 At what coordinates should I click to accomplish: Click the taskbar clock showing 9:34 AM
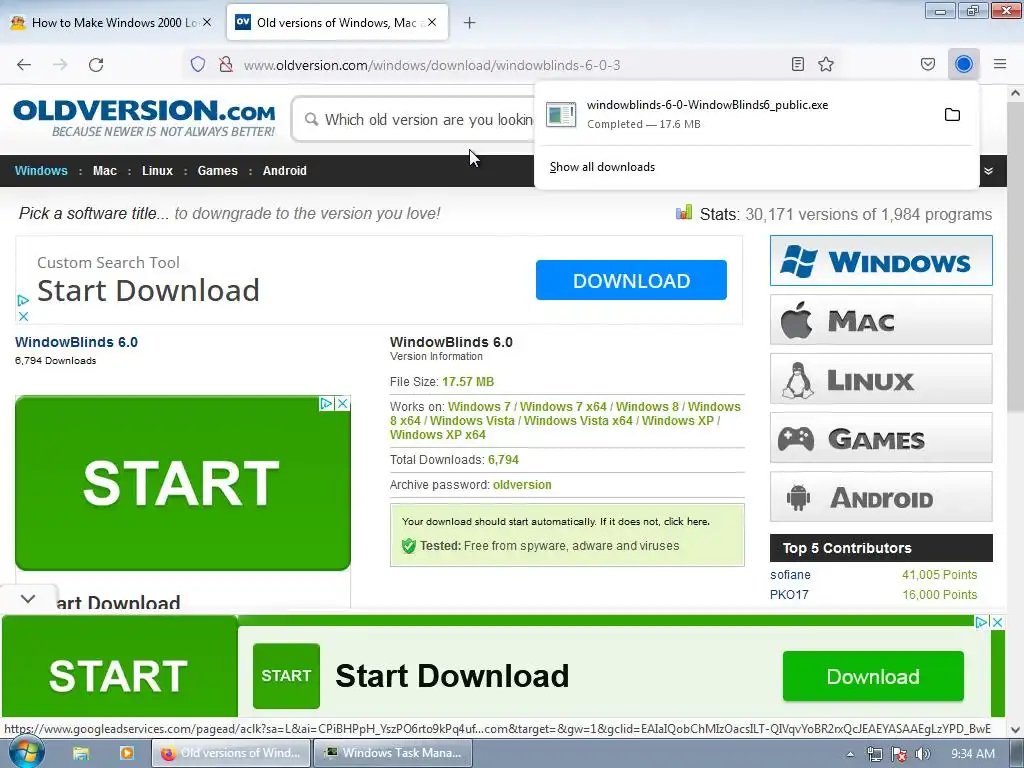pos(973,754)
